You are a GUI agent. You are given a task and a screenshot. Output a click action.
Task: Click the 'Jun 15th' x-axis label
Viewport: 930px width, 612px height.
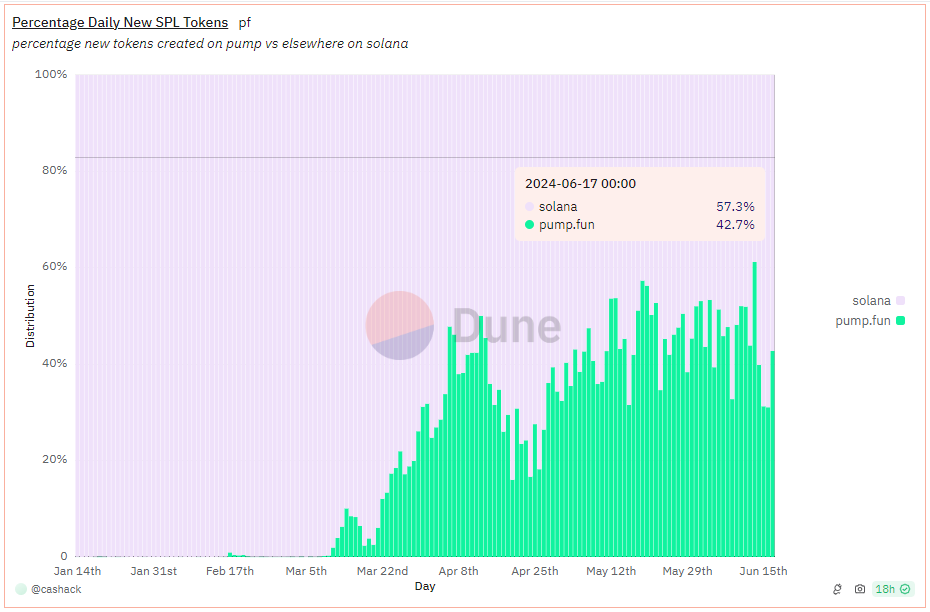pos(763,571)
